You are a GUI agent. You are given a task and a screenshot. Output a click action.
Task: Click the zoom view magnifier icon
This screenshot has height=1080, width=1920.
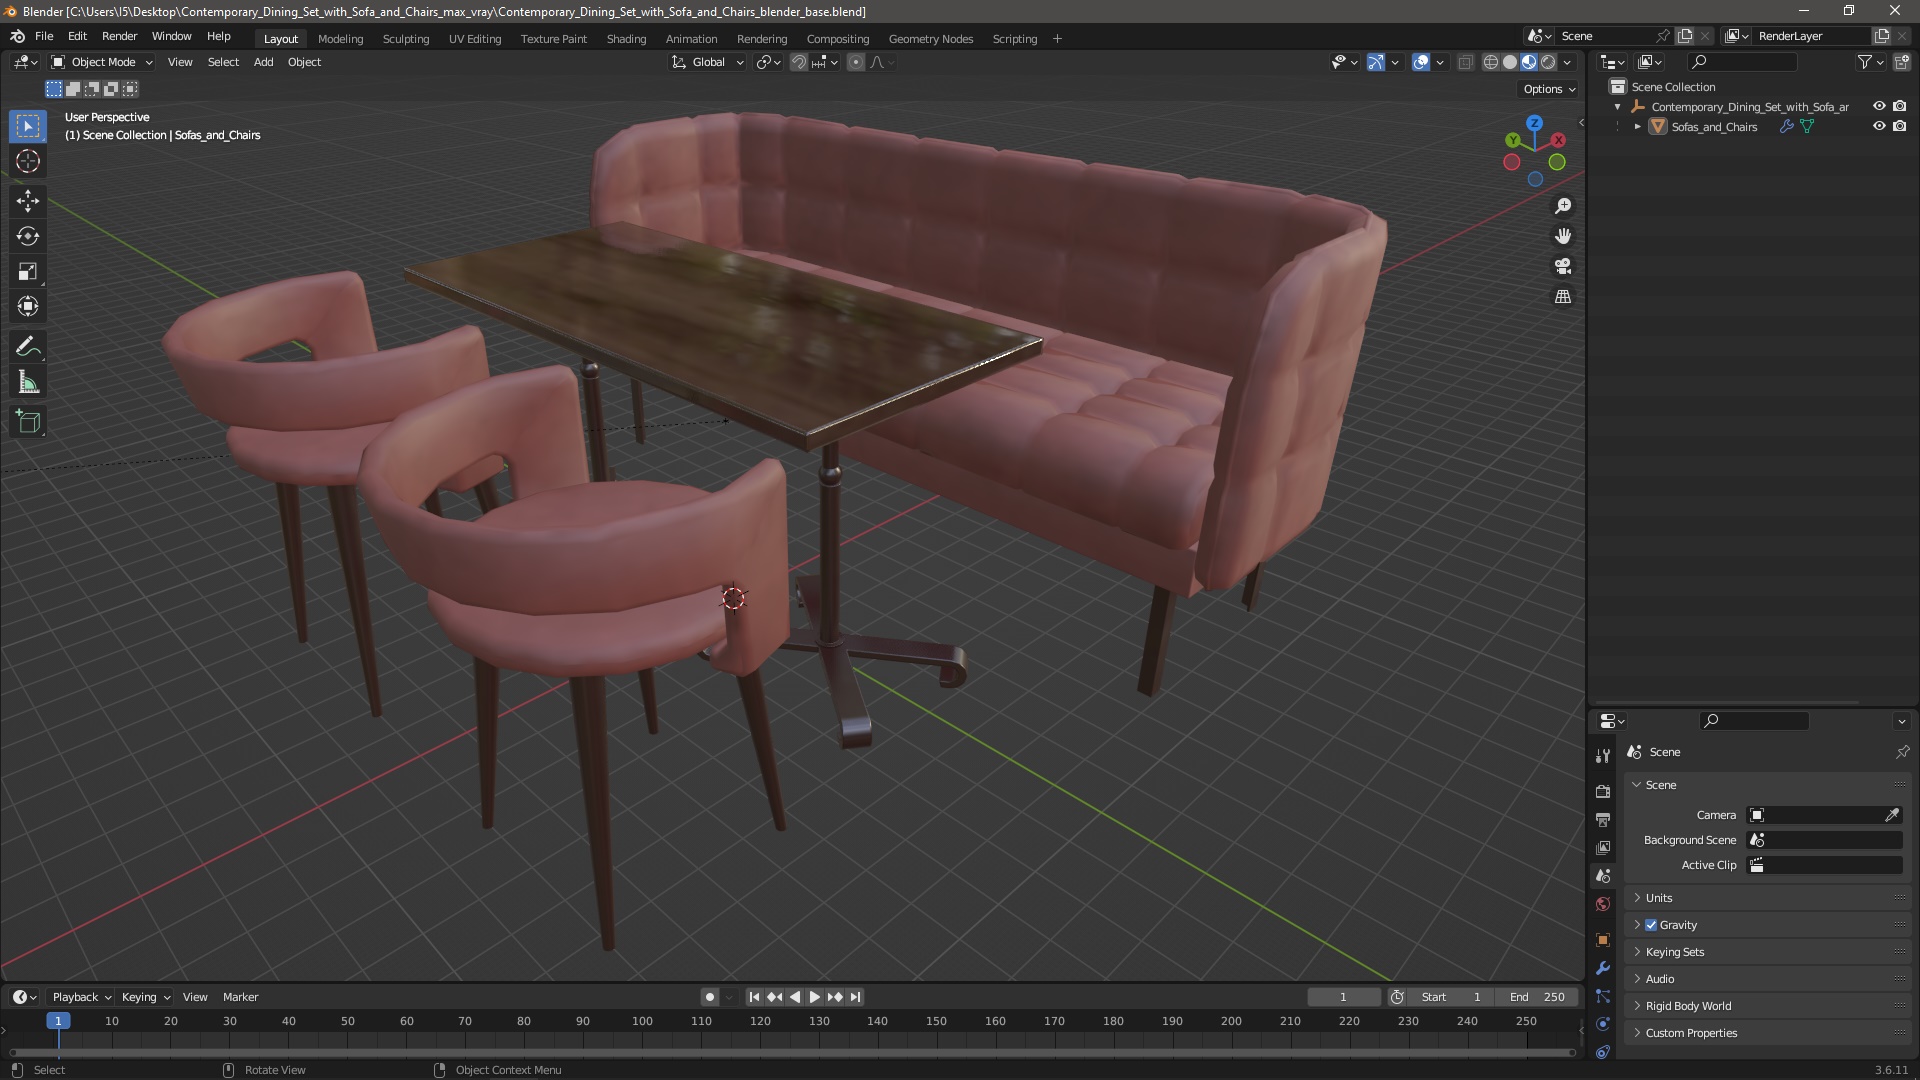click(1562, 206)
